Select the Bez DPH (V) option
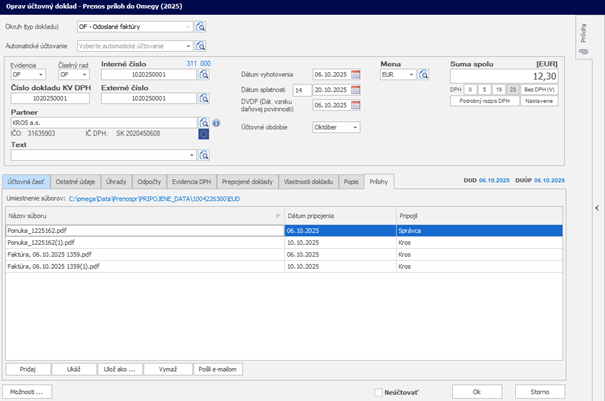This screenshot has width=605, height=401. pos(539,89)
